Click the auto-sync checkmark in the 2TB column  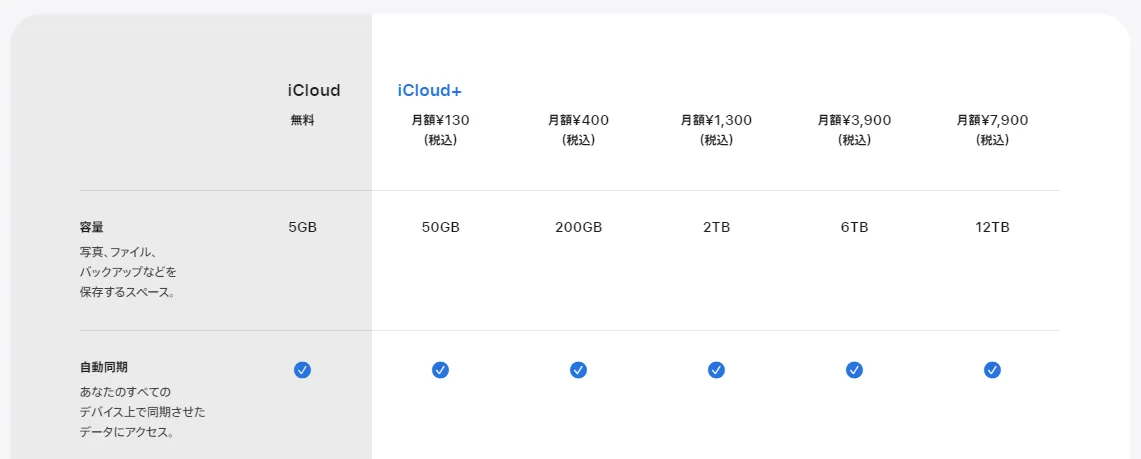(x=716, y=370)
